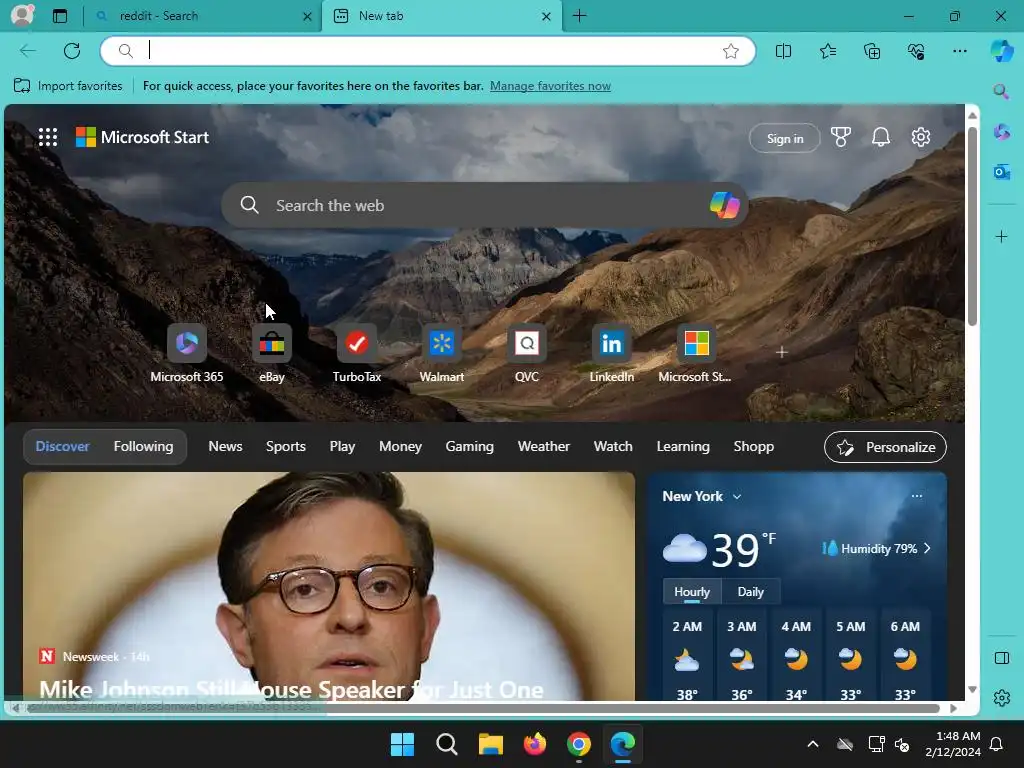Viewport: 1024px width, 768px height.
Task: Open the Play category
Action: click(x=342, y=447)
